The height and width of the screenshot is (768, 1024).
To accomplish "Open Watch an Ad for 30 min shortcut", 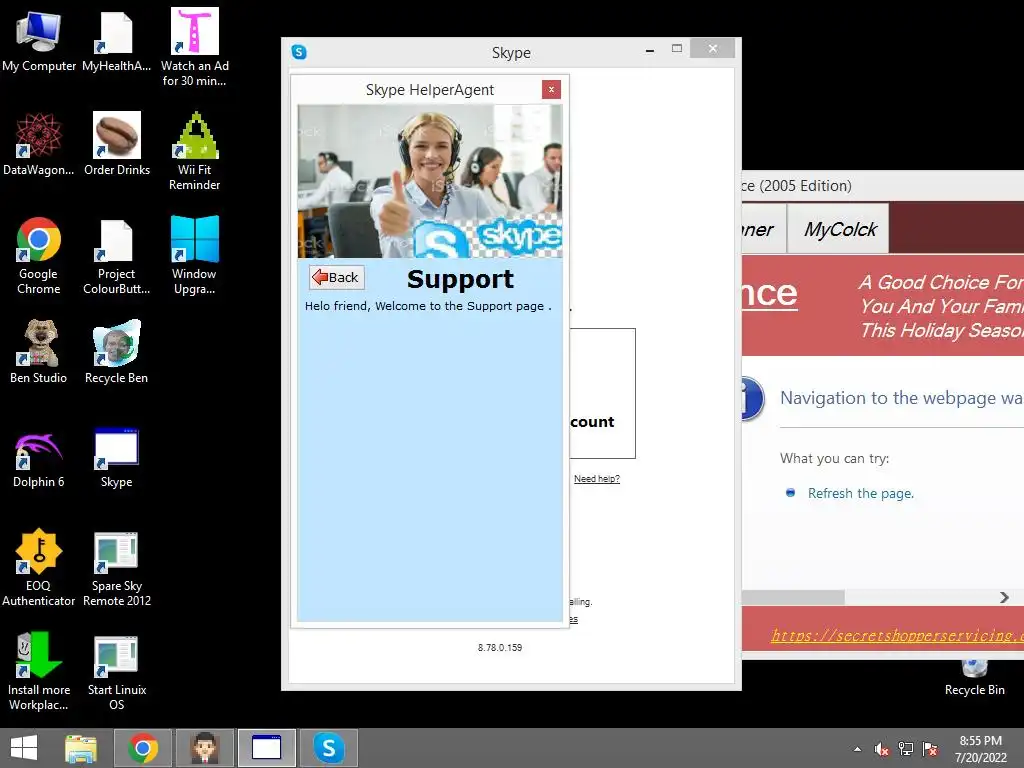I will pos(195,47).
